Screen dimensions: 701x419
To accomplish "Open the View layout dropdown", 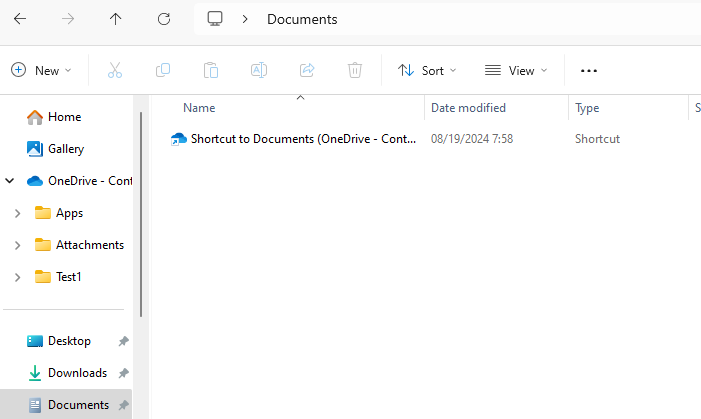I will click(516, 71).
